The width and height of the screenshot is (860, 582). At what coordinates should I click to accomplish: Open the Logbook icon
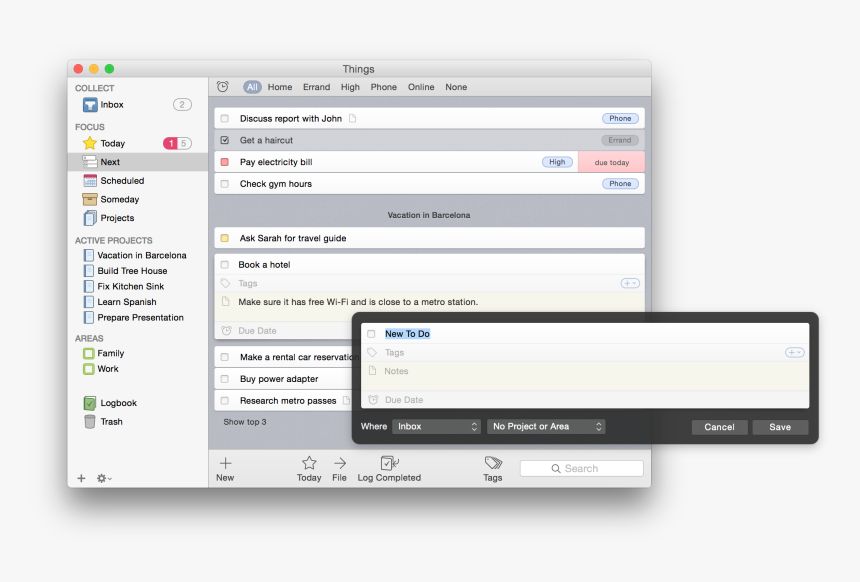tap(90, 403)
